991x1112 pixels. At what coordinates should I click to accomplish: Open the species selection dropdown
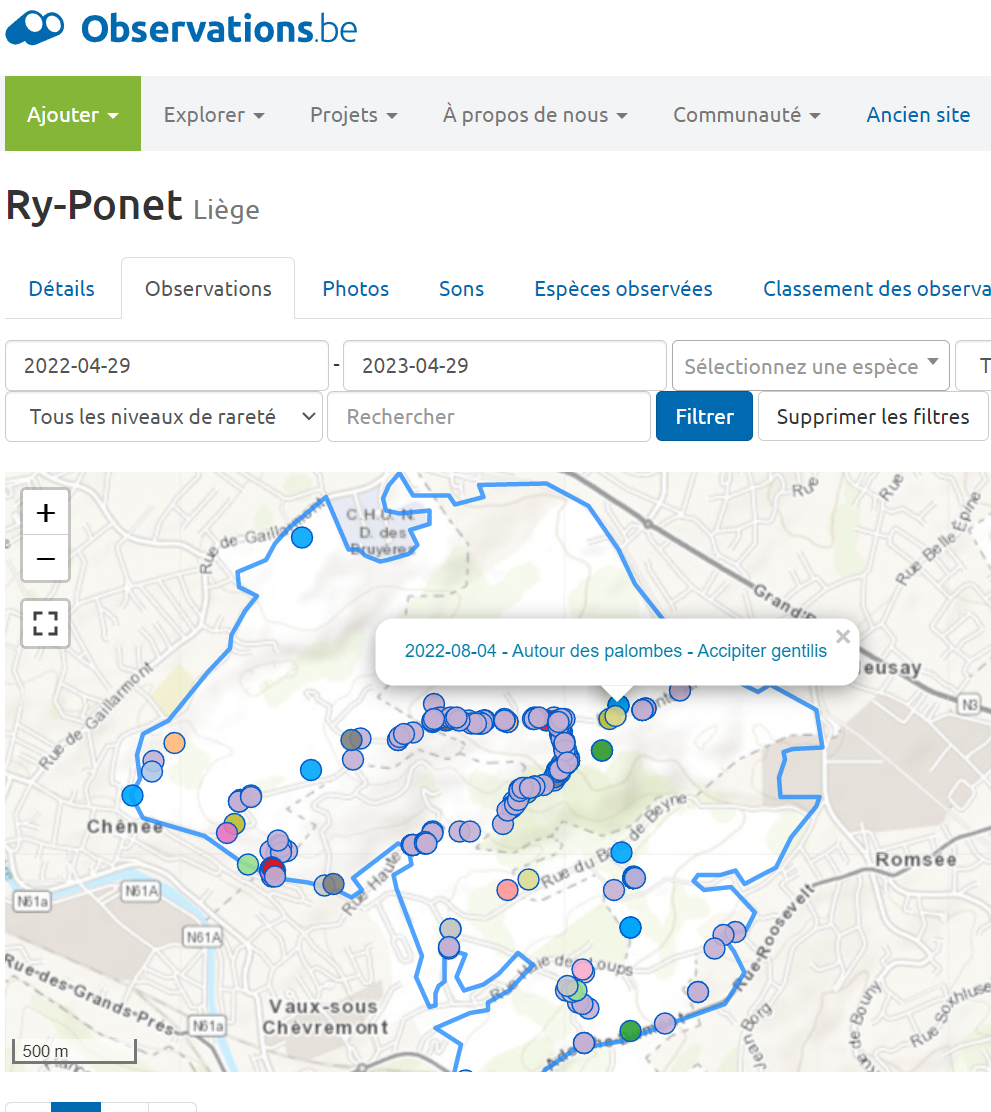click(x=811, y=366)
